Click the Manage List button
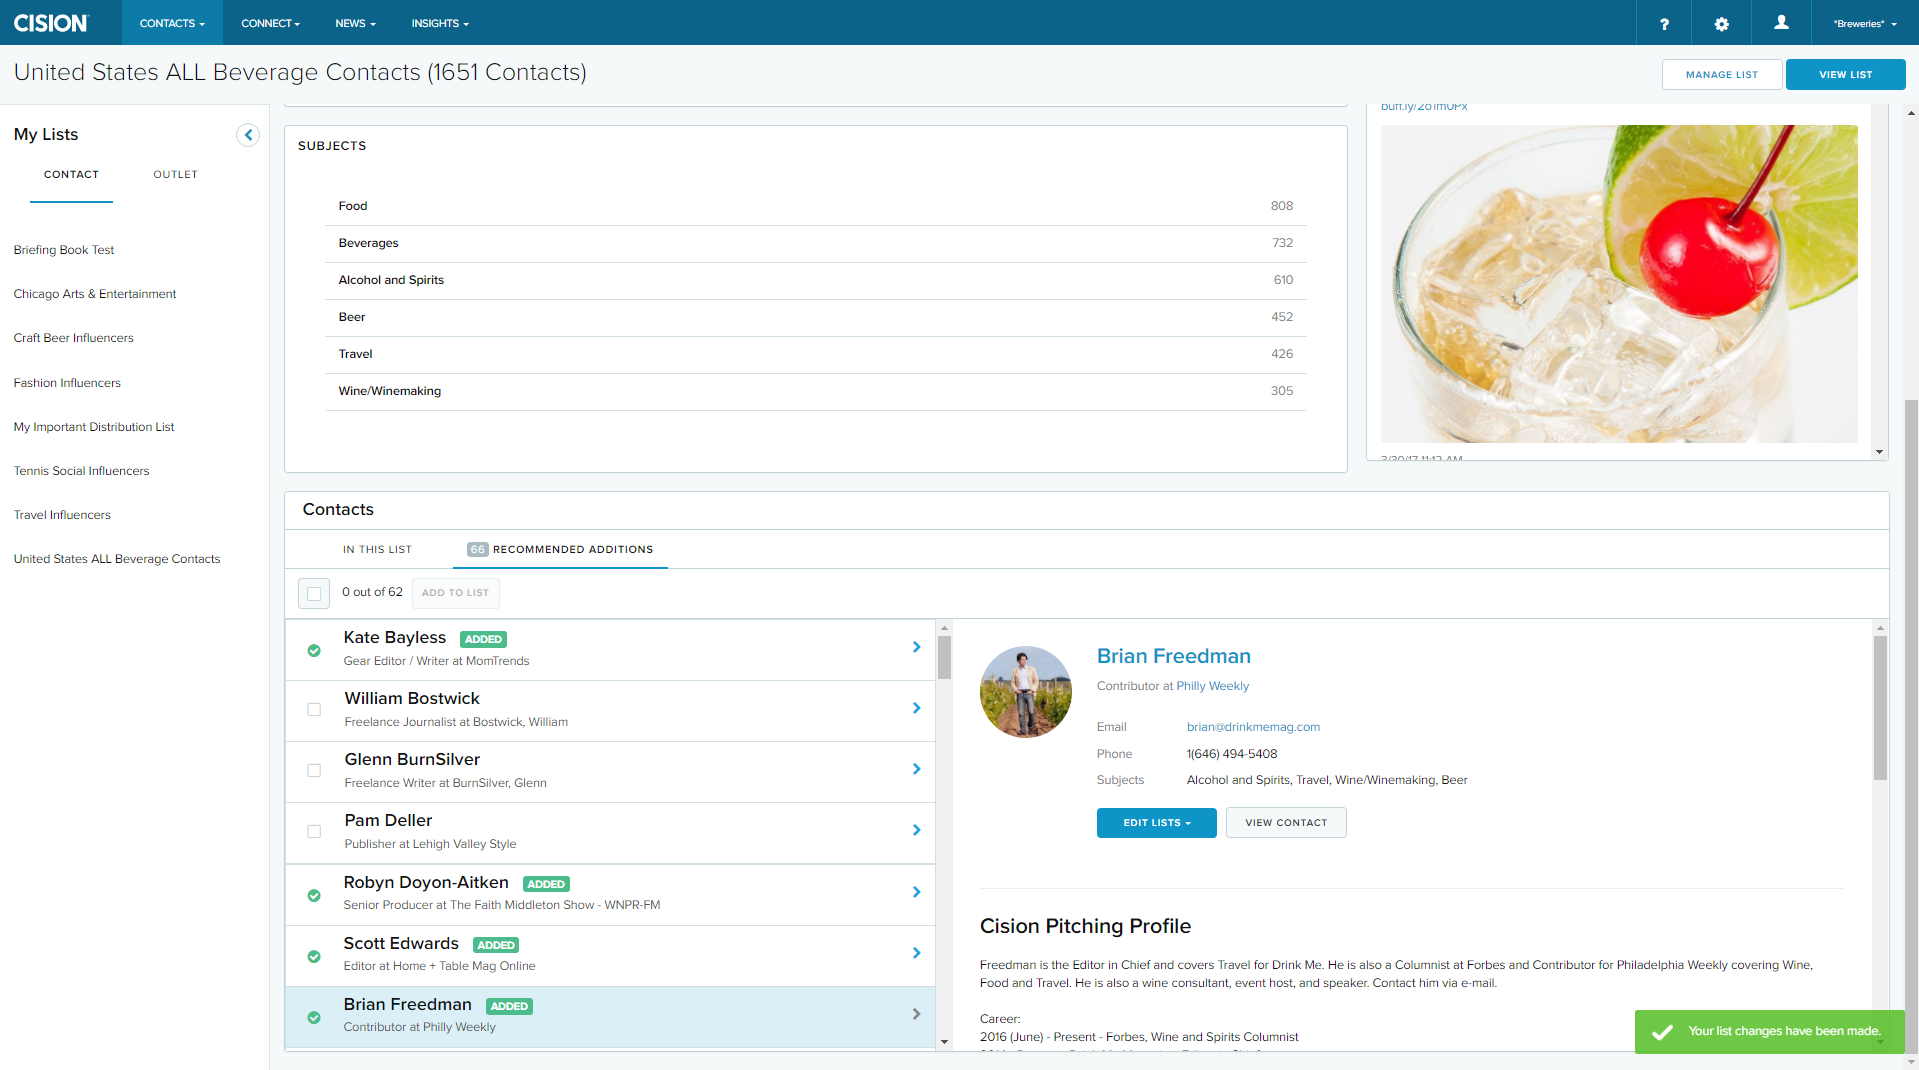1919x1070 pixels. coord(1721,75)
